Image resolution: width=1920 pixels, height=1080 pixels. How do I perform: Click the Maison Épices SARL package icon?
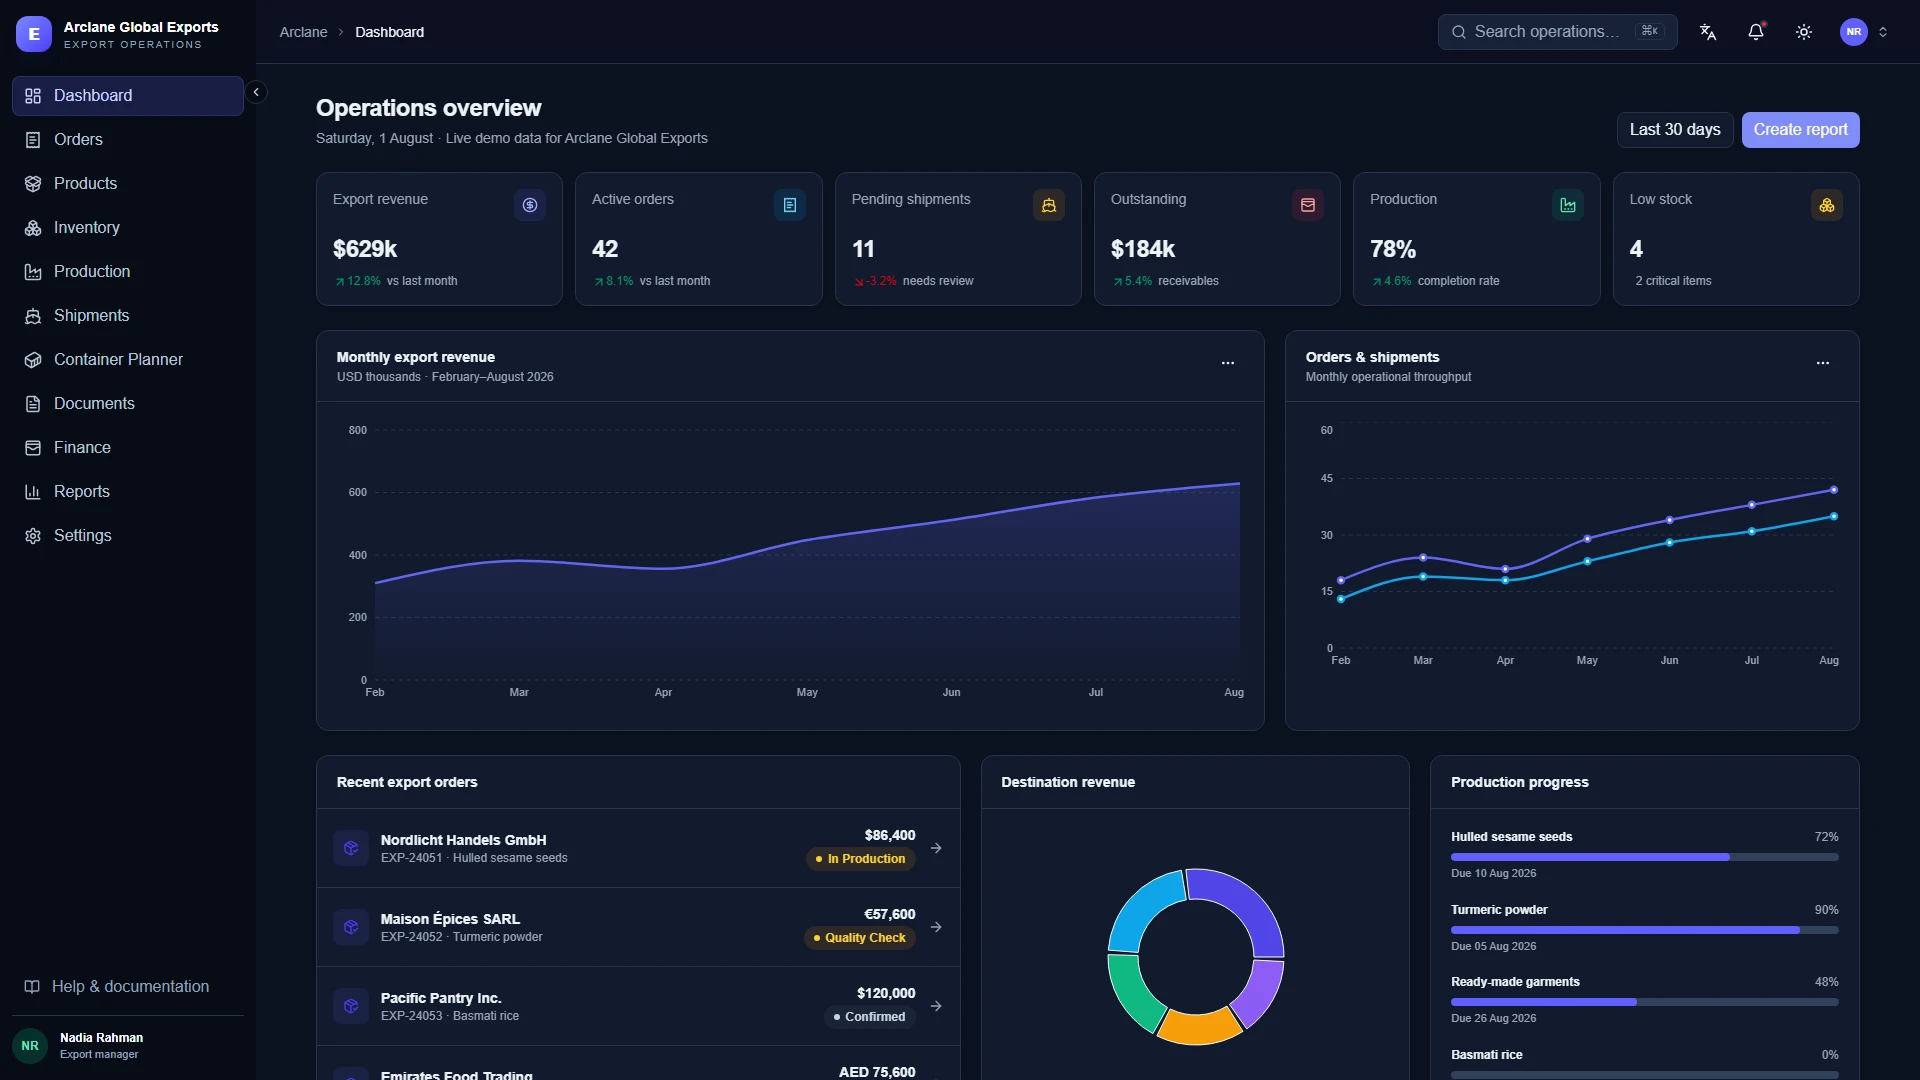click(x=351, y=927)
